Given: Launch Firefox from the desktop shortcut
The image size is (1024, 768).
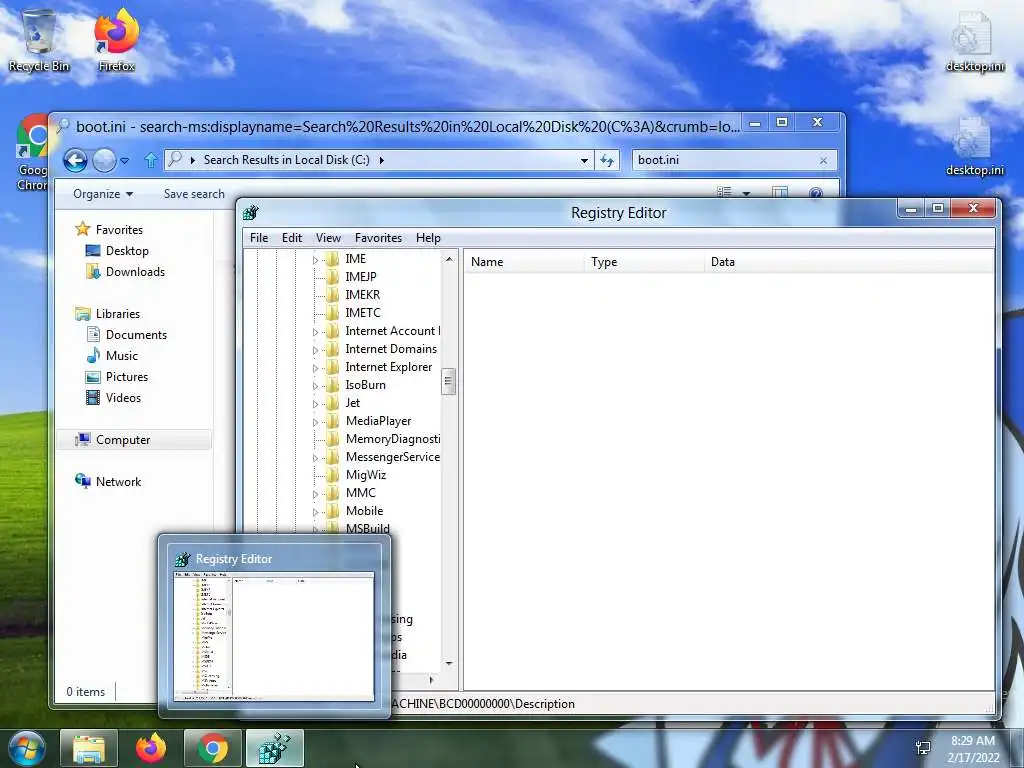Looking at the screenshot, I should tap(116, 39).
